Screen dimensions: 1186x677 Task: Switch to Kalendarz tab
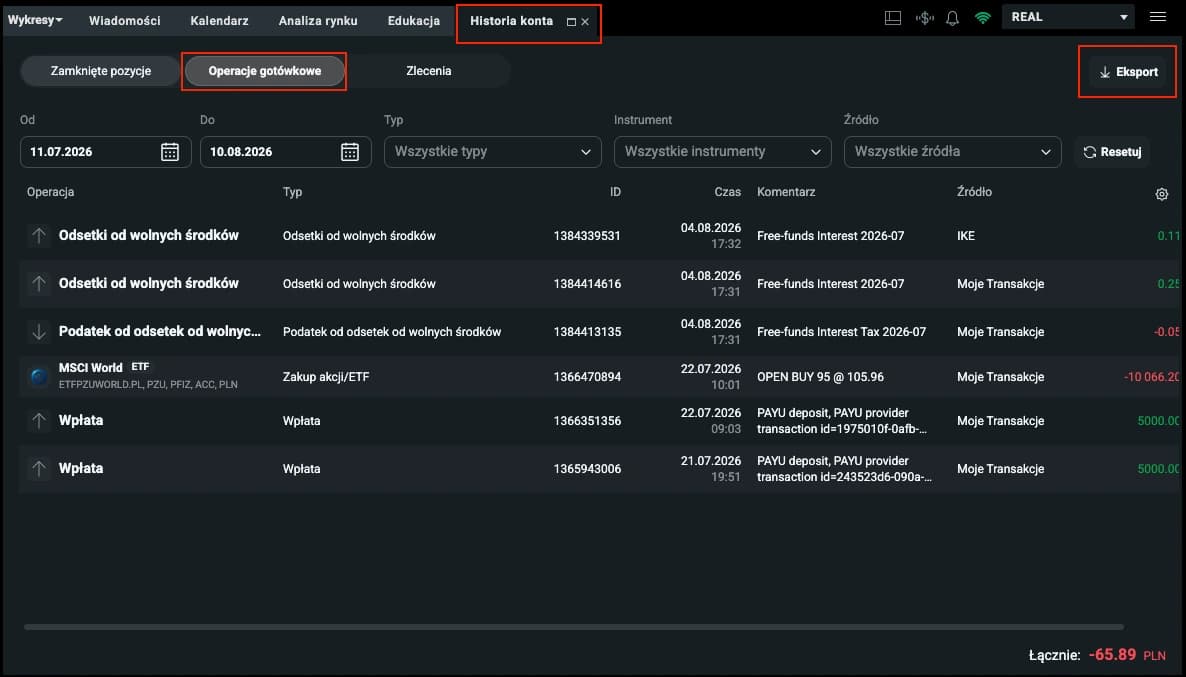click(219, 21)
